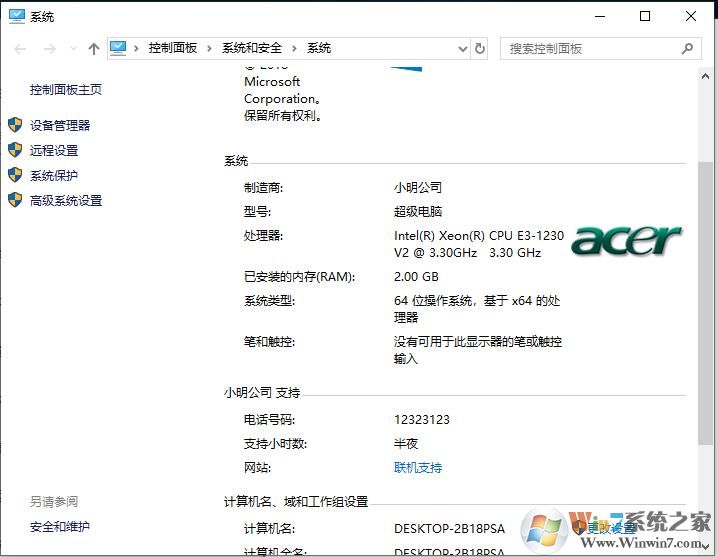
Task: Open 远程设置 in the sidebar
Action: 54,150
